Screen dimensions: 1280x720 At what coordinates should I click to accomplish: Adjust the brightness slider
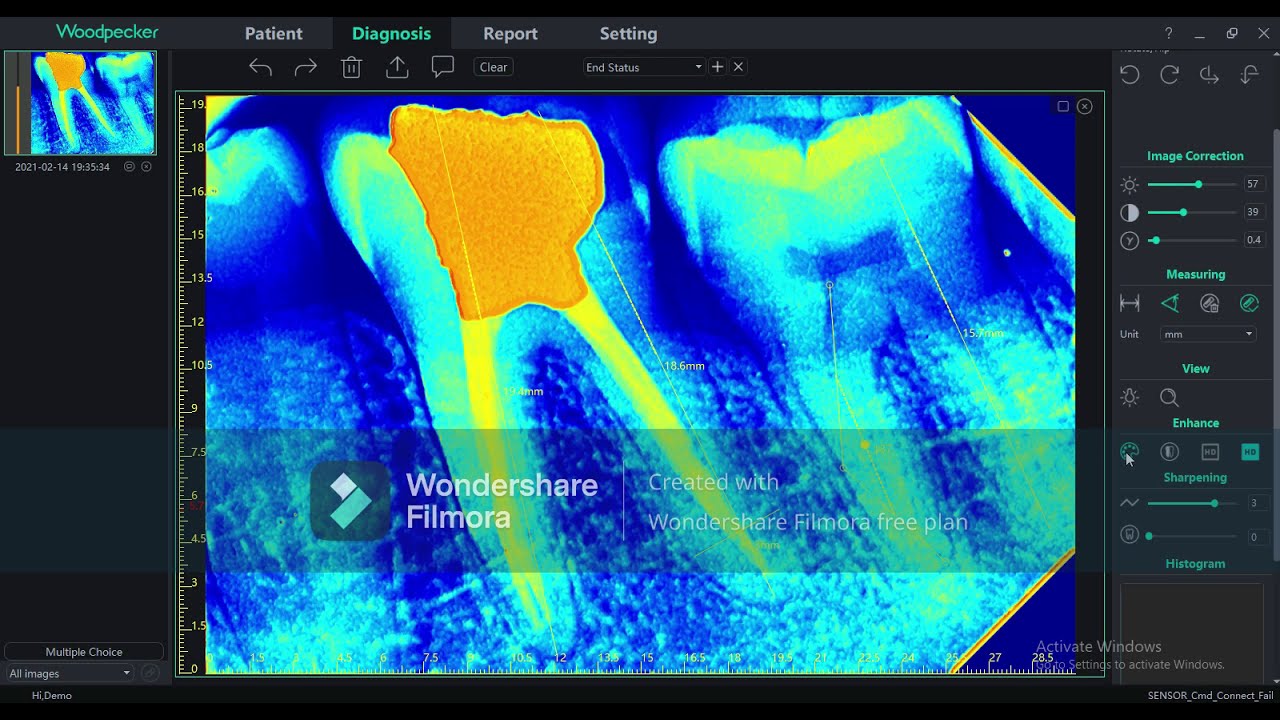click(x=1191, y=185)
